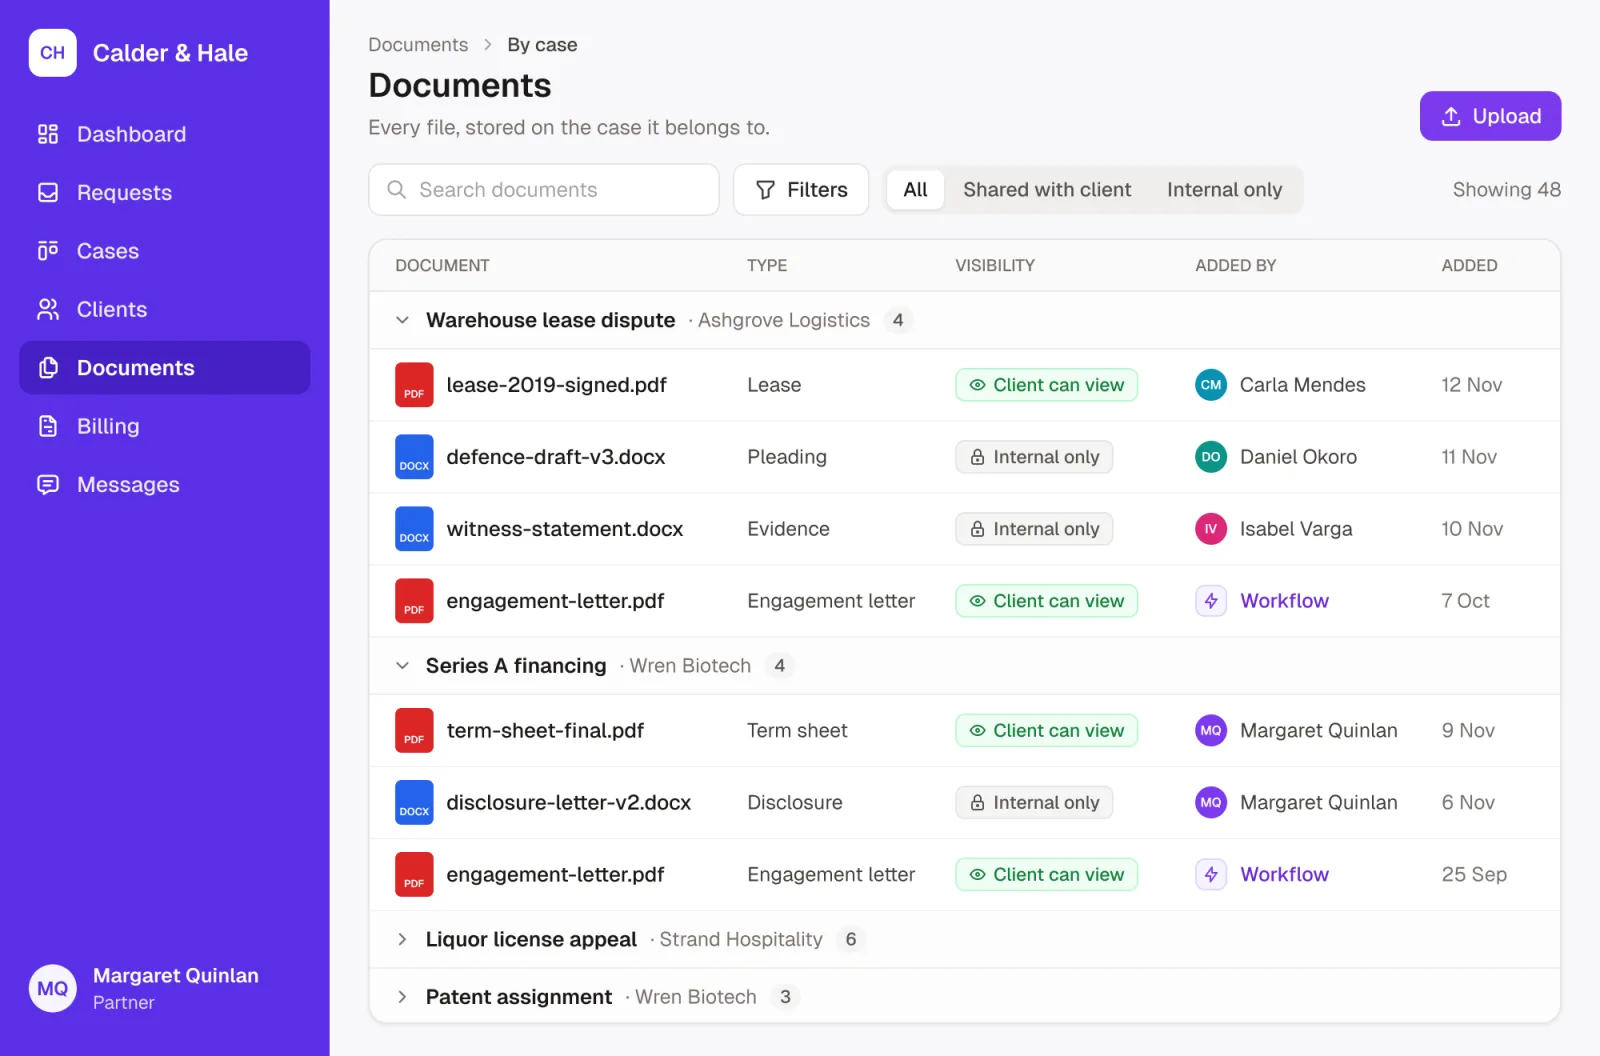1600x1056 pixels.
Task: Open Documents in the sidebar
Action: 164,368
